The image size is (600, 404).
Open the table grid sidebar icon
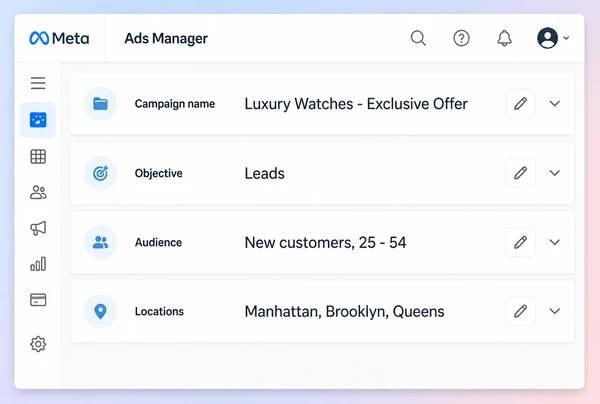(38, 156)
